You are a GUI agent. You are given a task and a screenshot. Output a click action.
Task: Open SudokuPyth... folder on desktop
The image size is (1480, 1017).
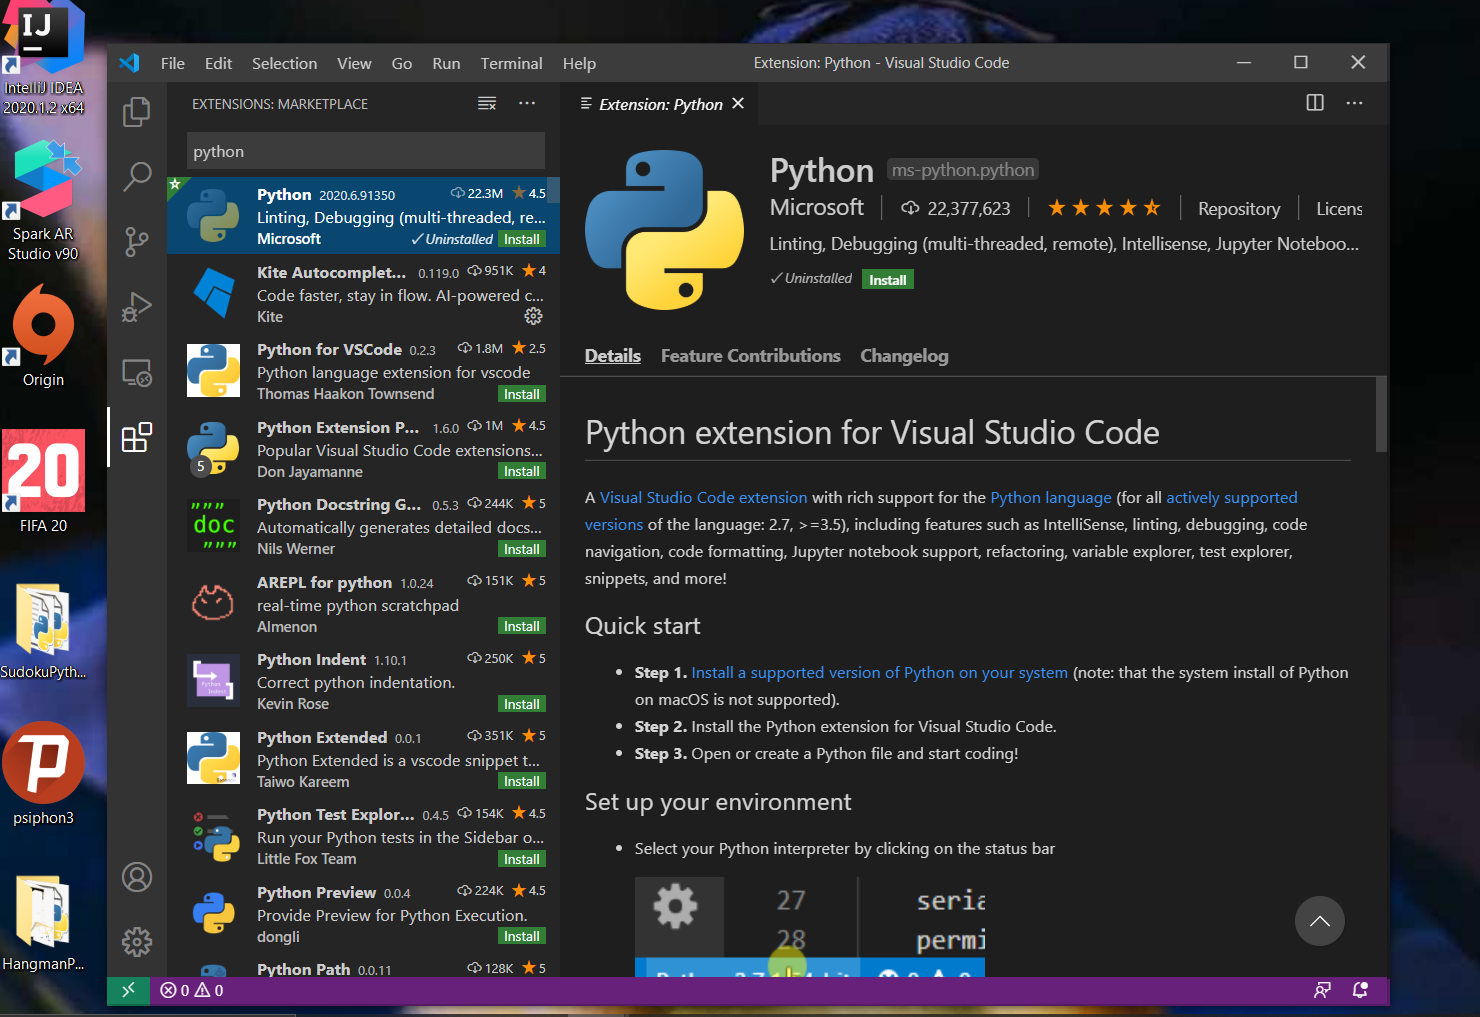click(43, 630)
